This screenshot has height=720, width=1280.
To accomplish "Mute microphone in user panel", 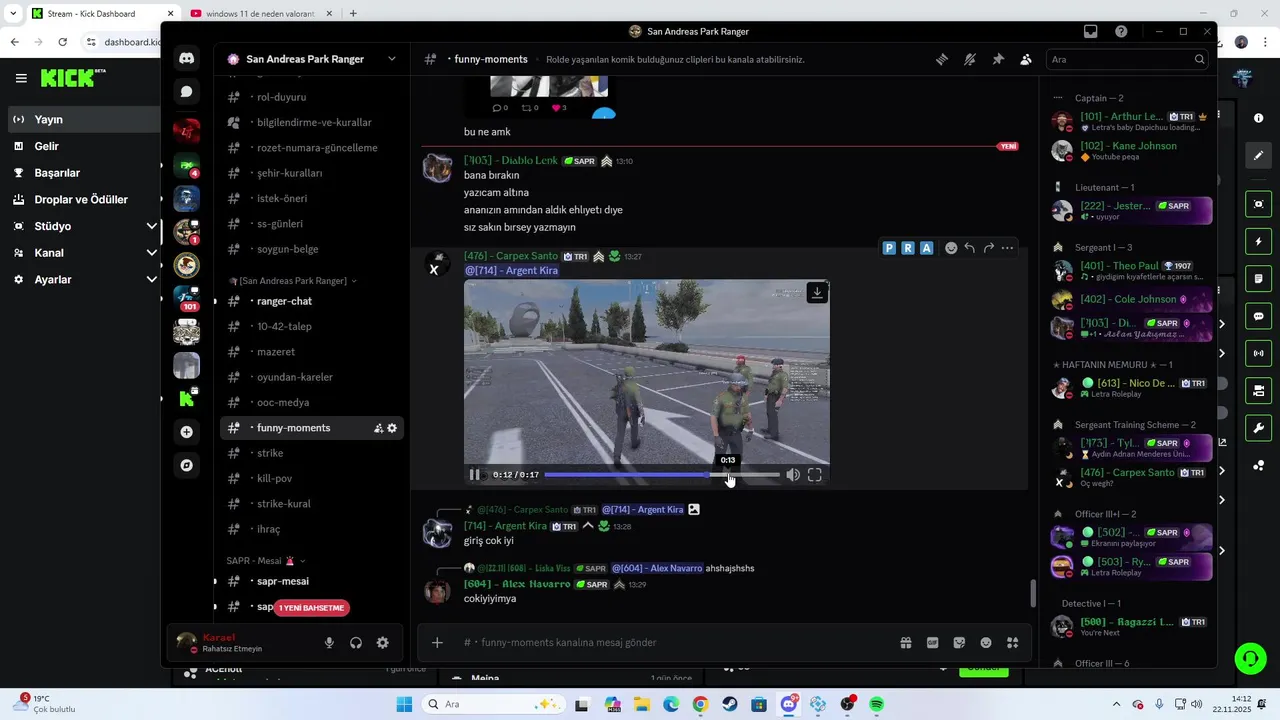I will [x=329, y=643].
